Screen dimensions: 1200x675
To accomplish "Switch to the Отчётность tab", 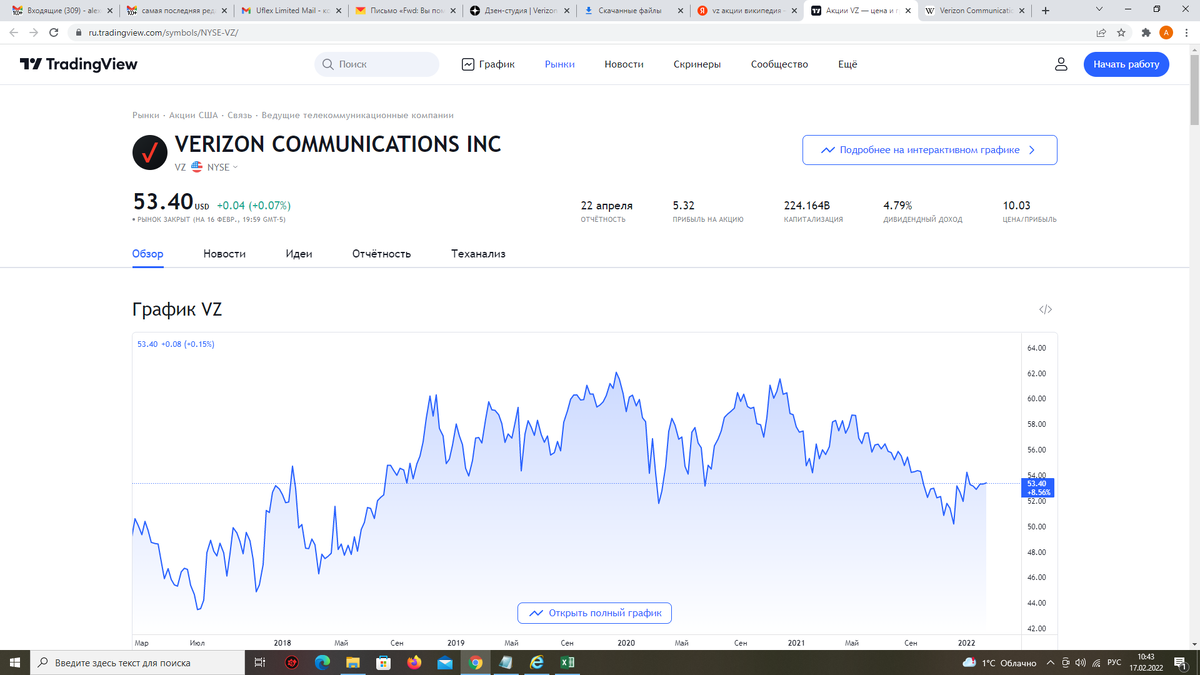I will 382,254.
